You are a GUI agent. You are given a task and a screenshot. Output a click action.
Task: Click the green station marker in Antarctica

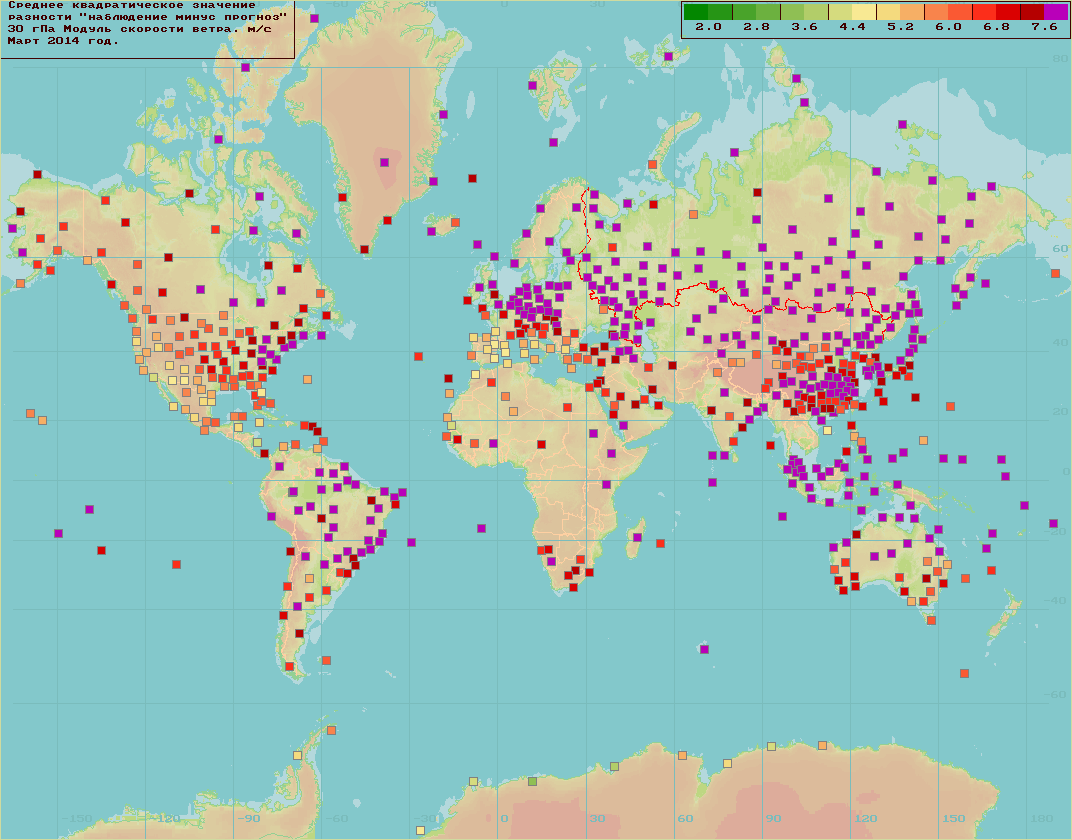(533, 781)
